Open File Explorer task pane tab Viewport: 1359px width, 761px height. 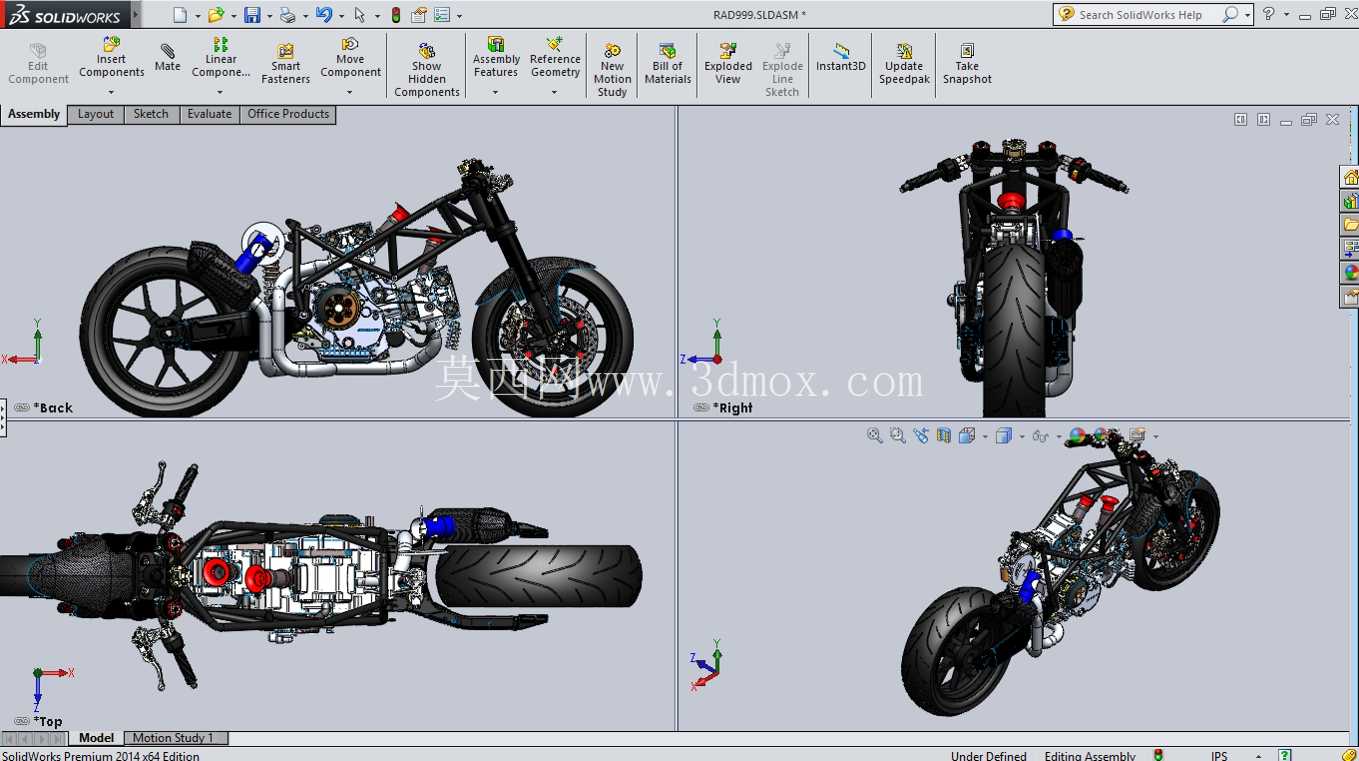[1350, 225]
